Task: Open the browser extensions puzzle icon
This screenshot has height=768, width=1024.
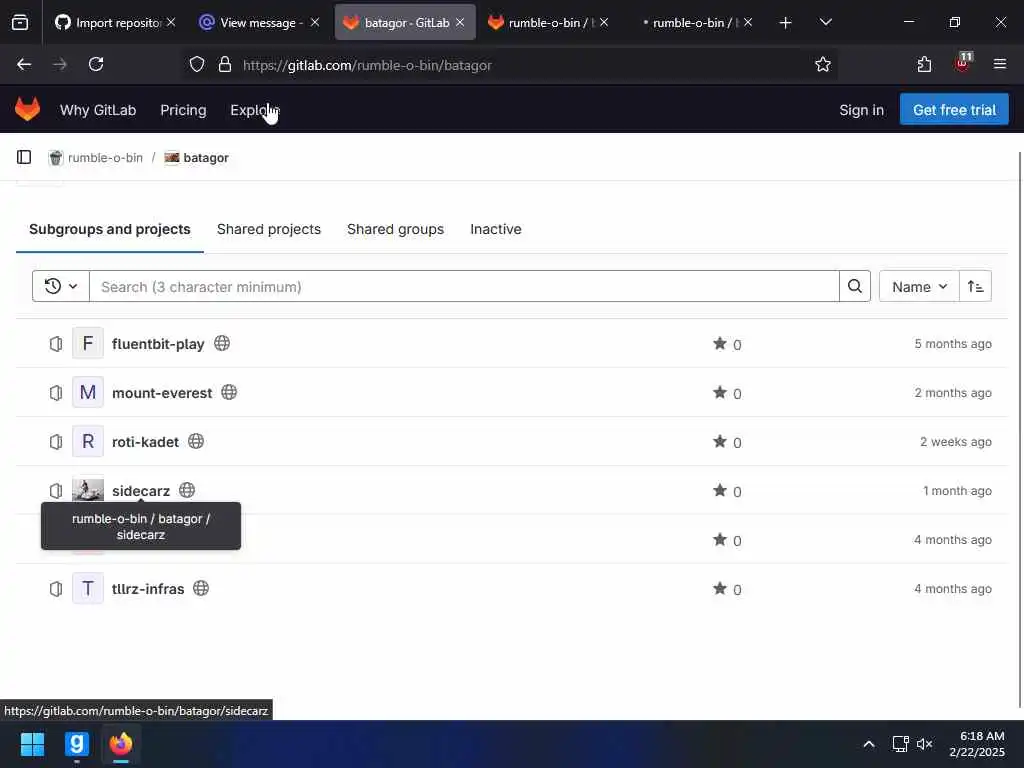Action: [x=924, y=64]
